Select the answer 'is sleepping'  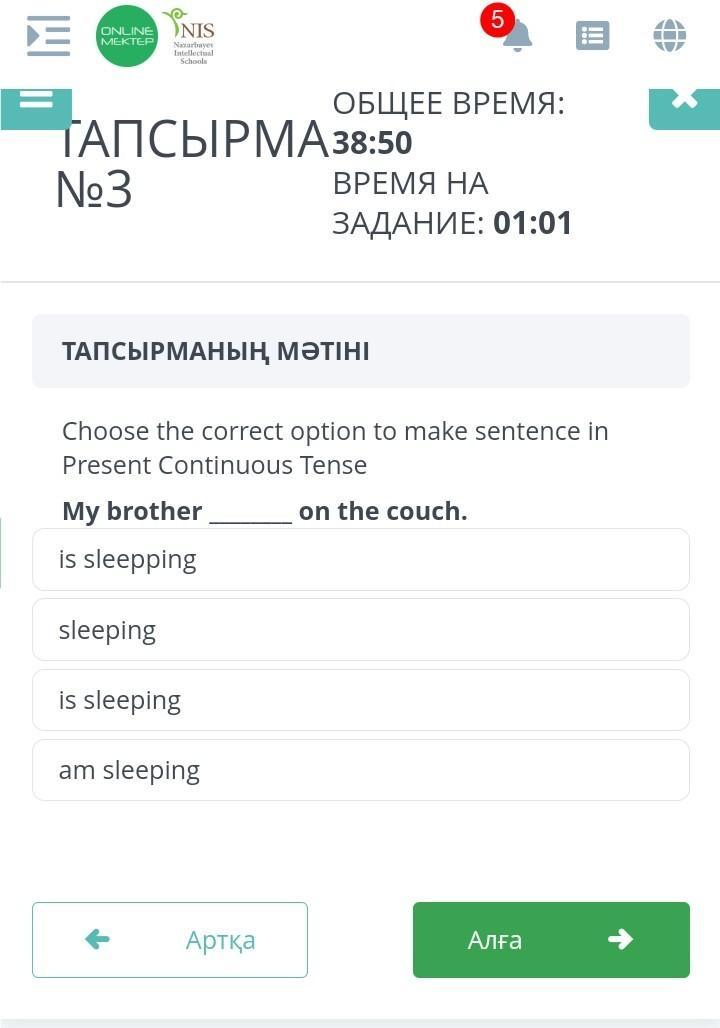click(360, 559)
